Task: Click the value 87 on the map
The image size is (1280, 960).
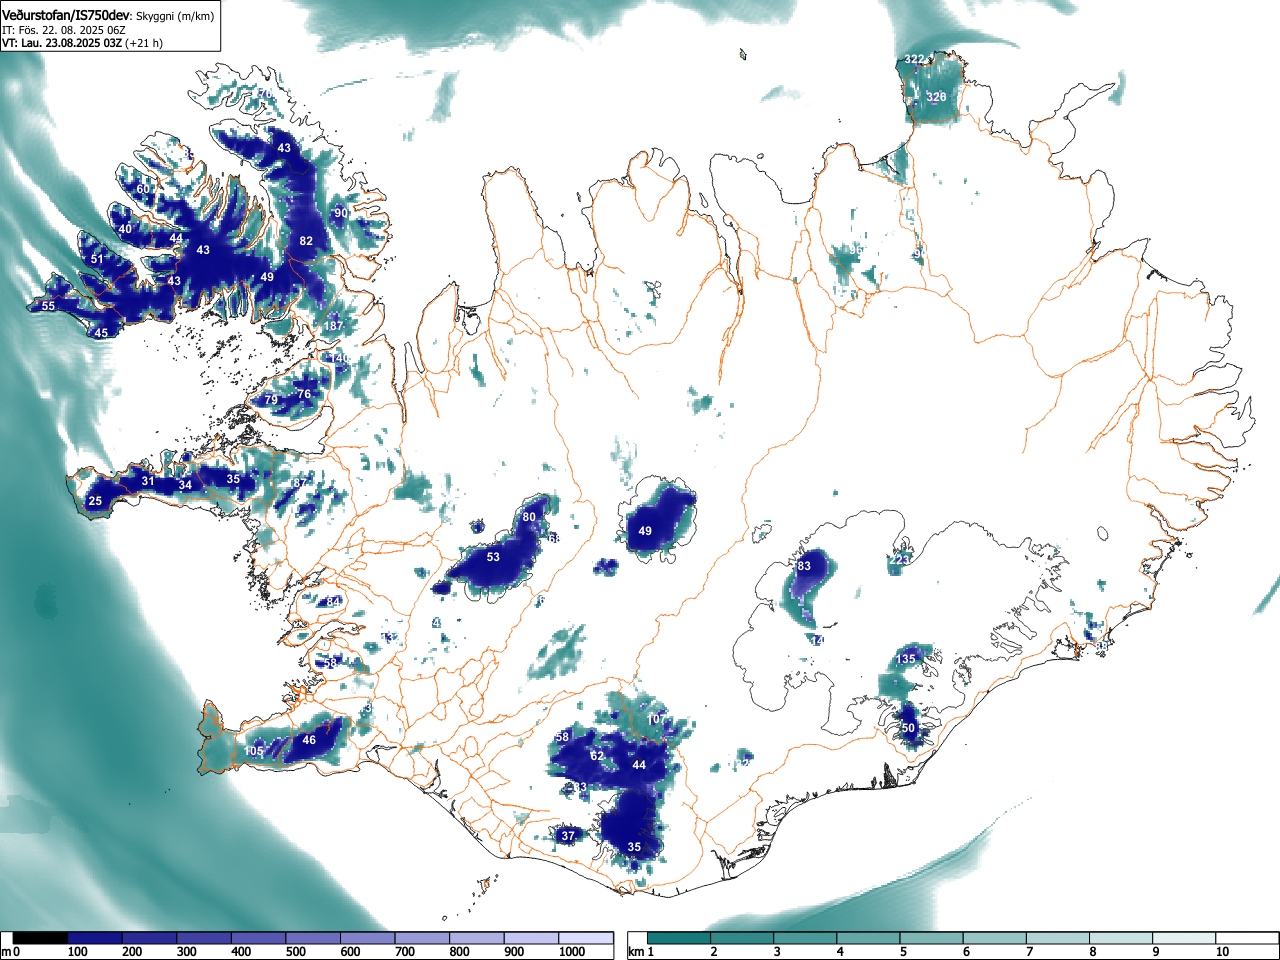Action: [299, 484]
